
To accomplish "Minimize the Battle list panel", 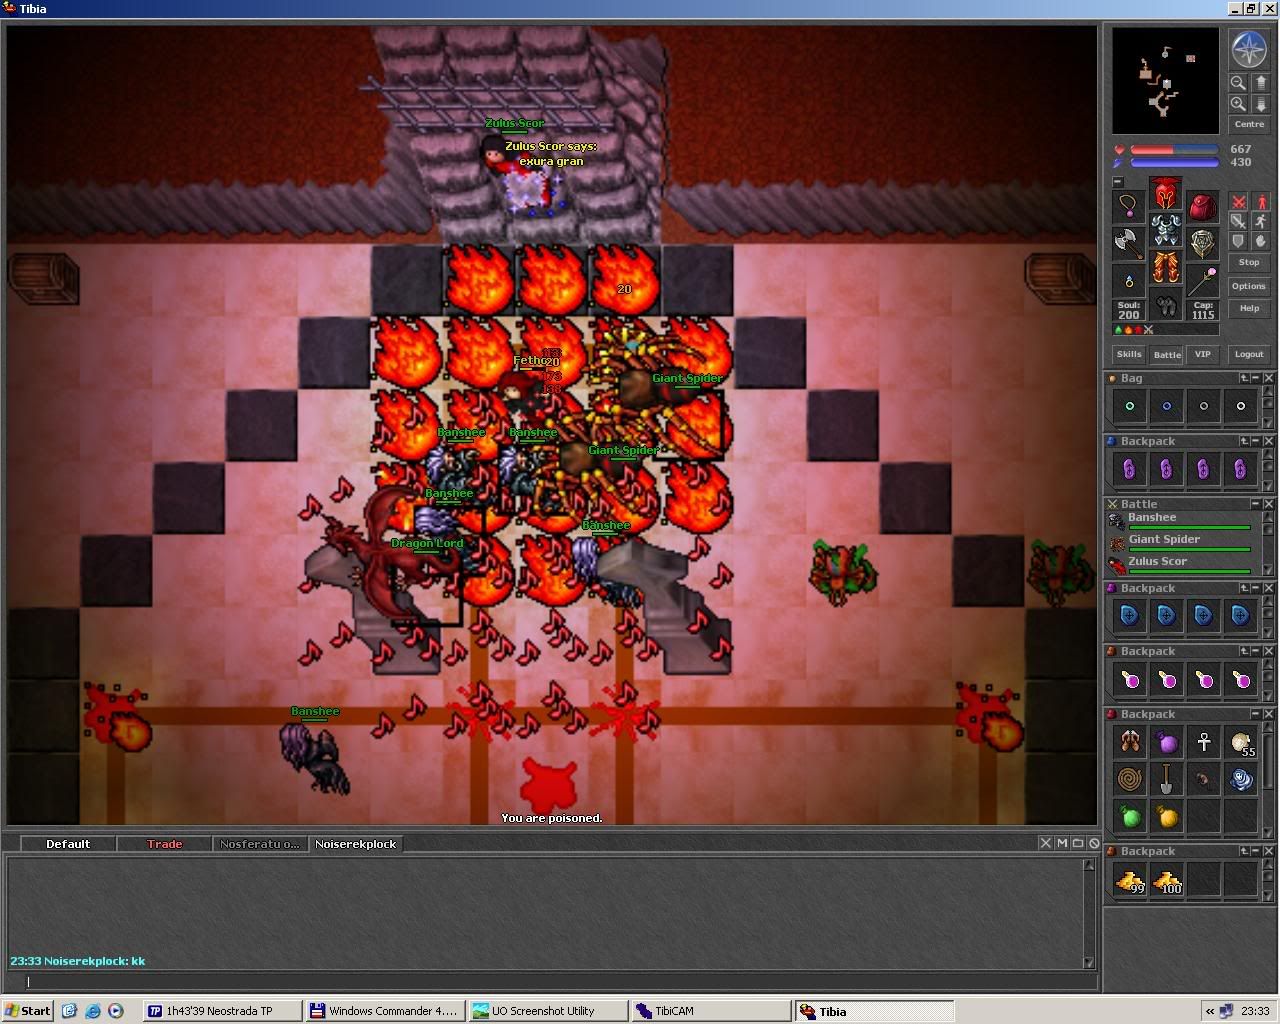I will [1257, 504].
